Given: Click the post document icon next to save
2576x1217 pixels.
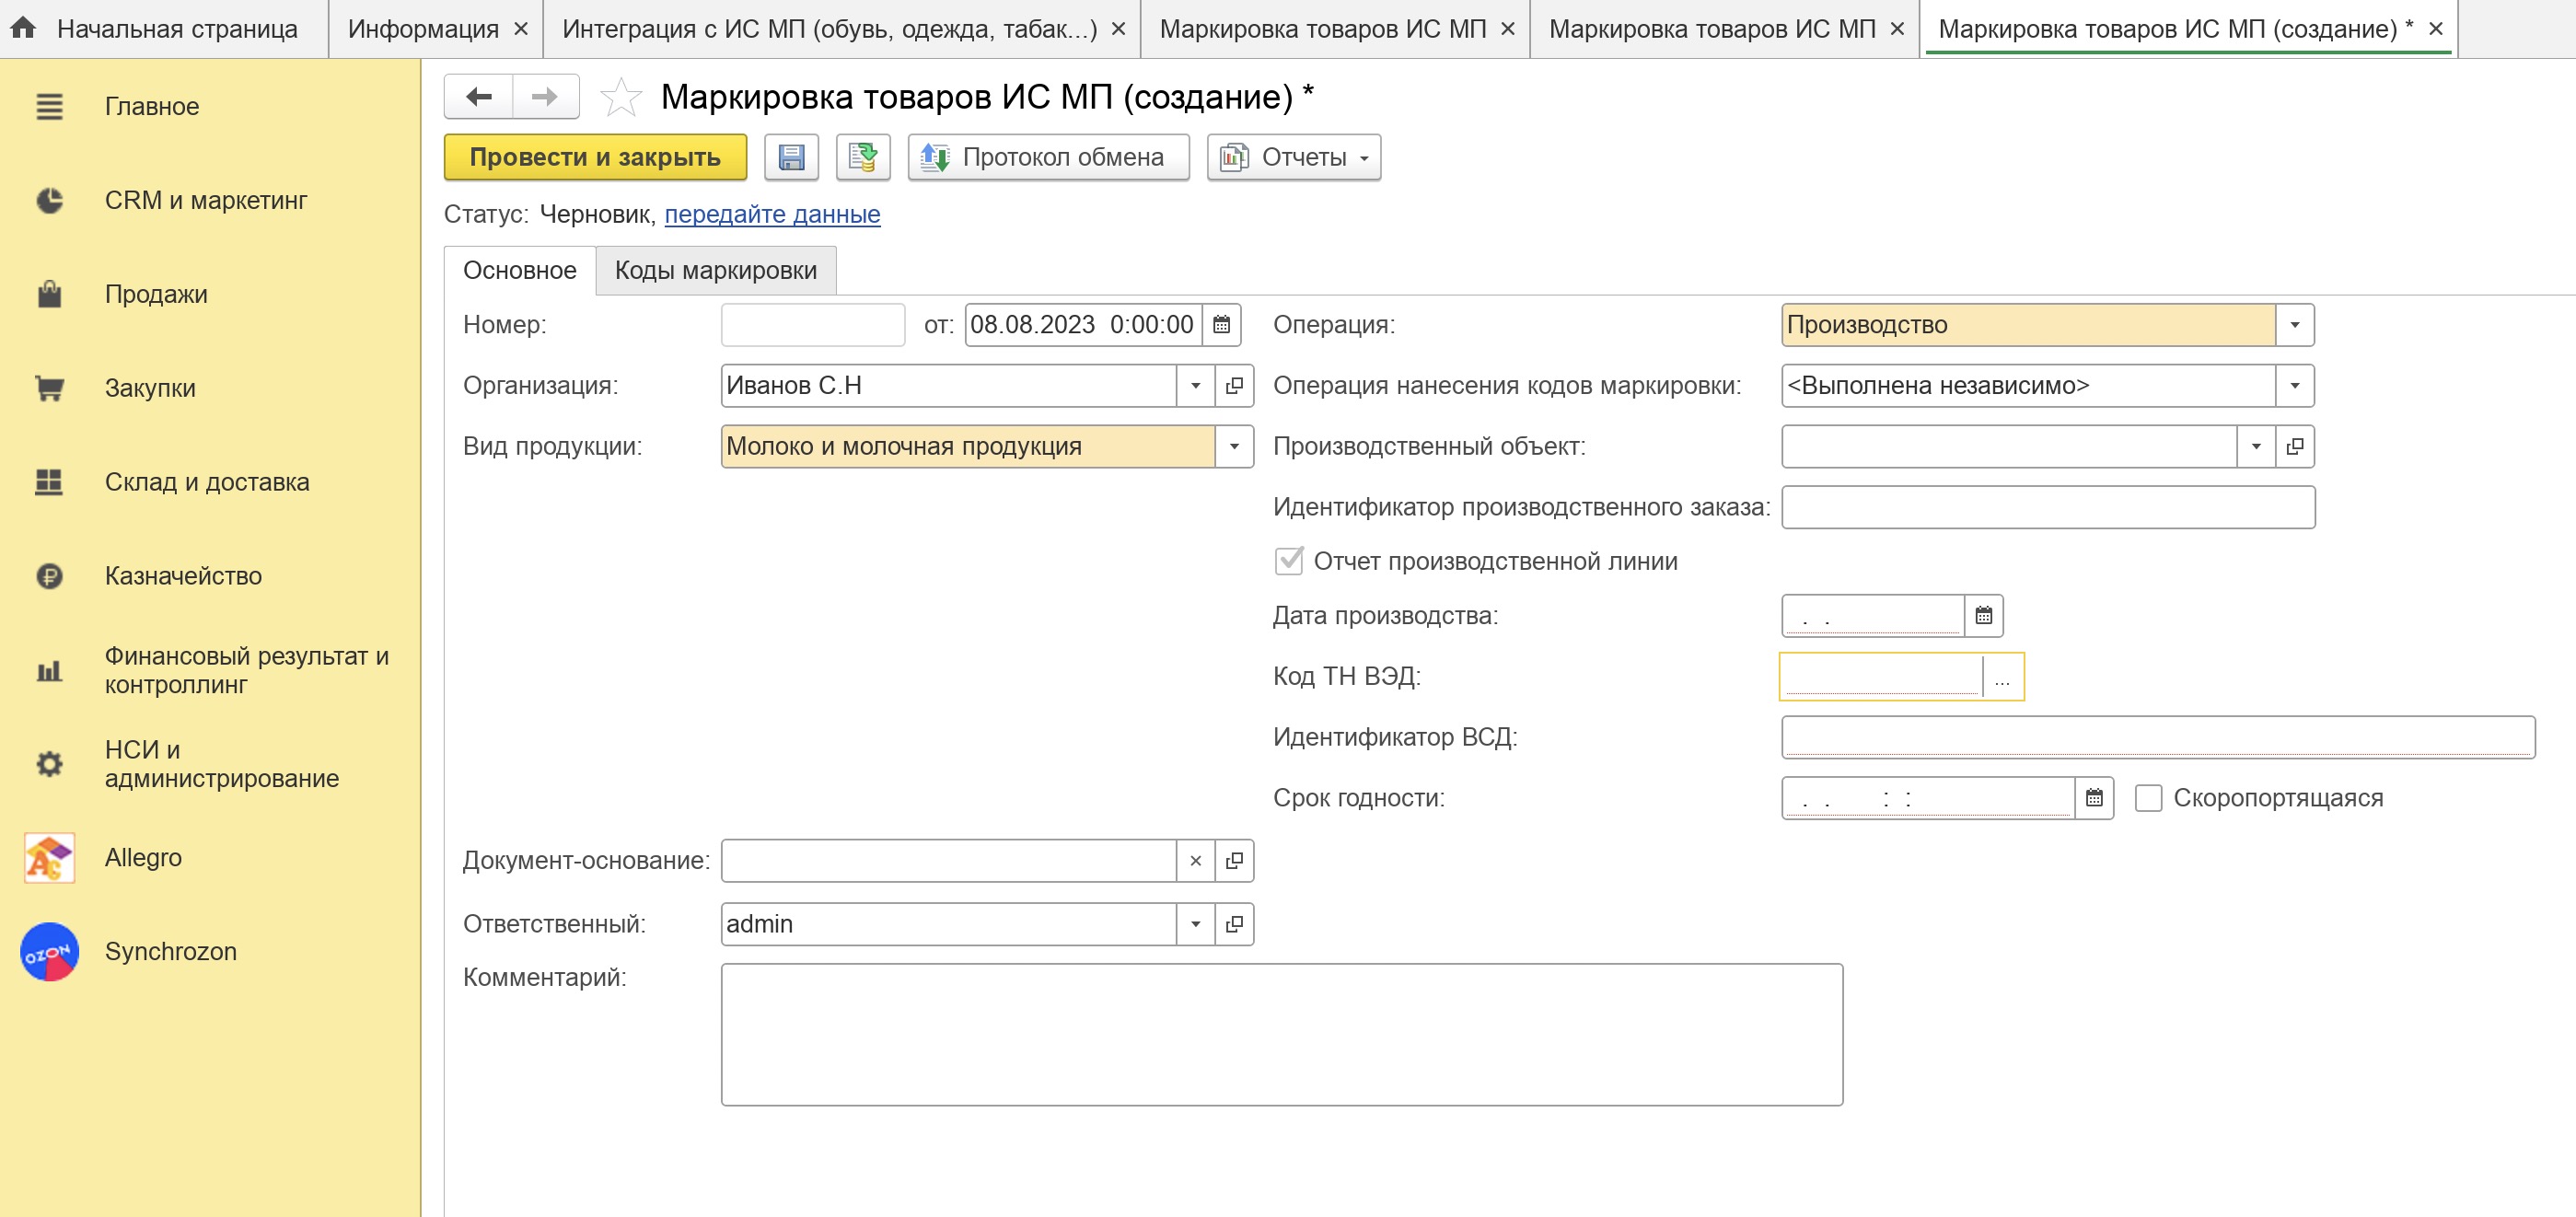Looking at the screenshot, I should (863, 157).
